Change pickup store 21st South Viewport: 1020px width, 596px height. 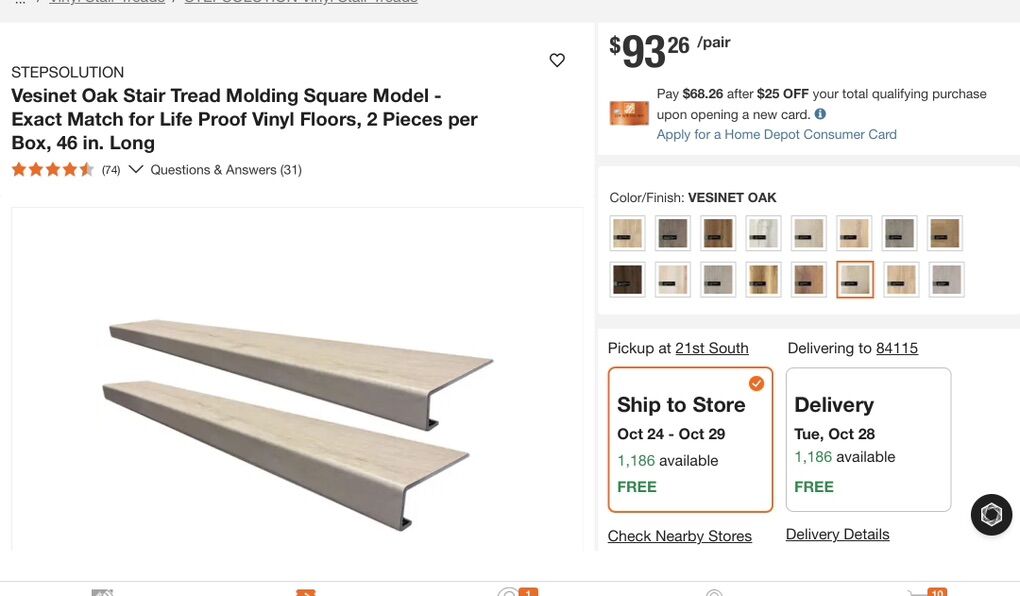(x=711, y=348)
